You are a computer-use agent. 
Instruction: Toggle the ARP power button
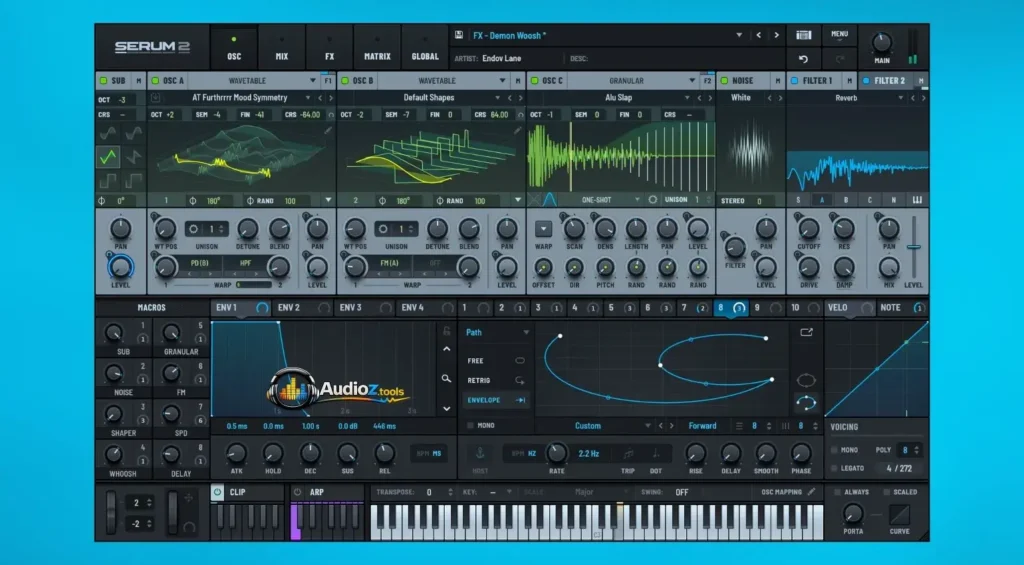tap(297, 492)
